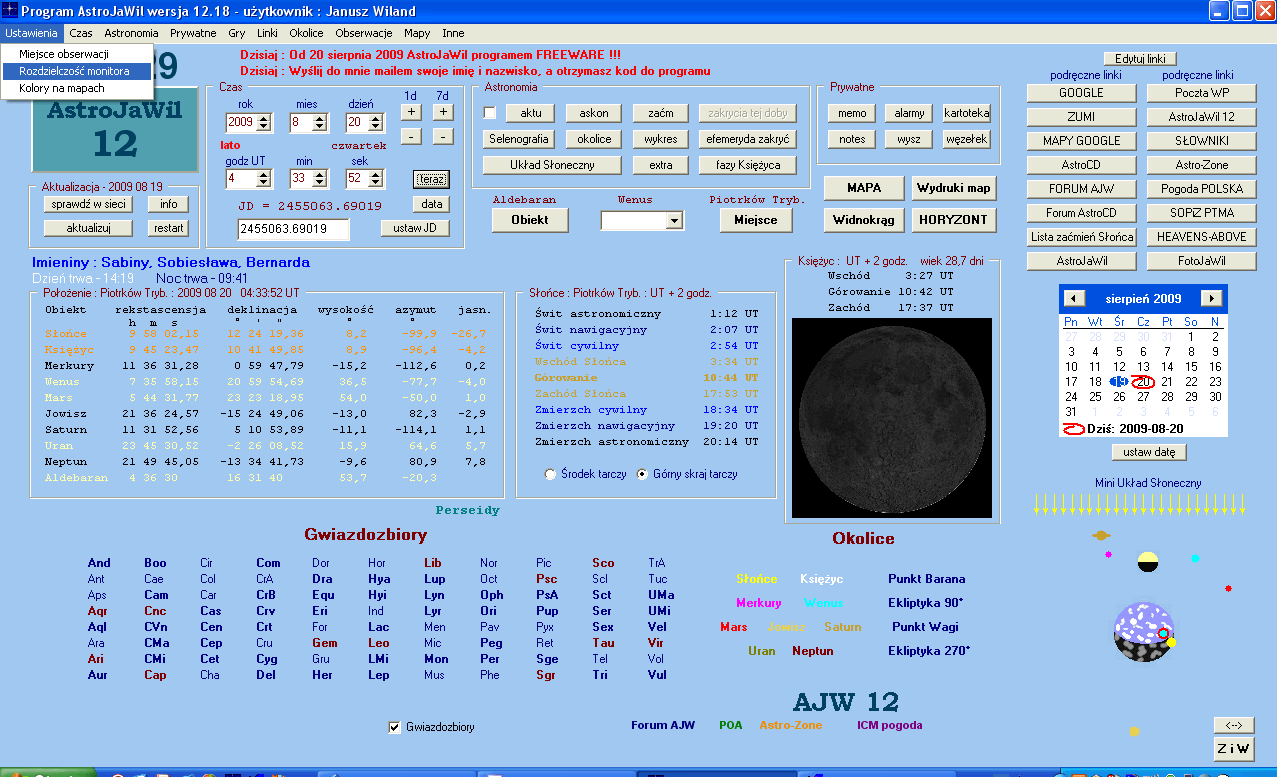Screen dimensions: 1277x777
Task: Click sprawdź w sieci update button
Action: [88, 204]
